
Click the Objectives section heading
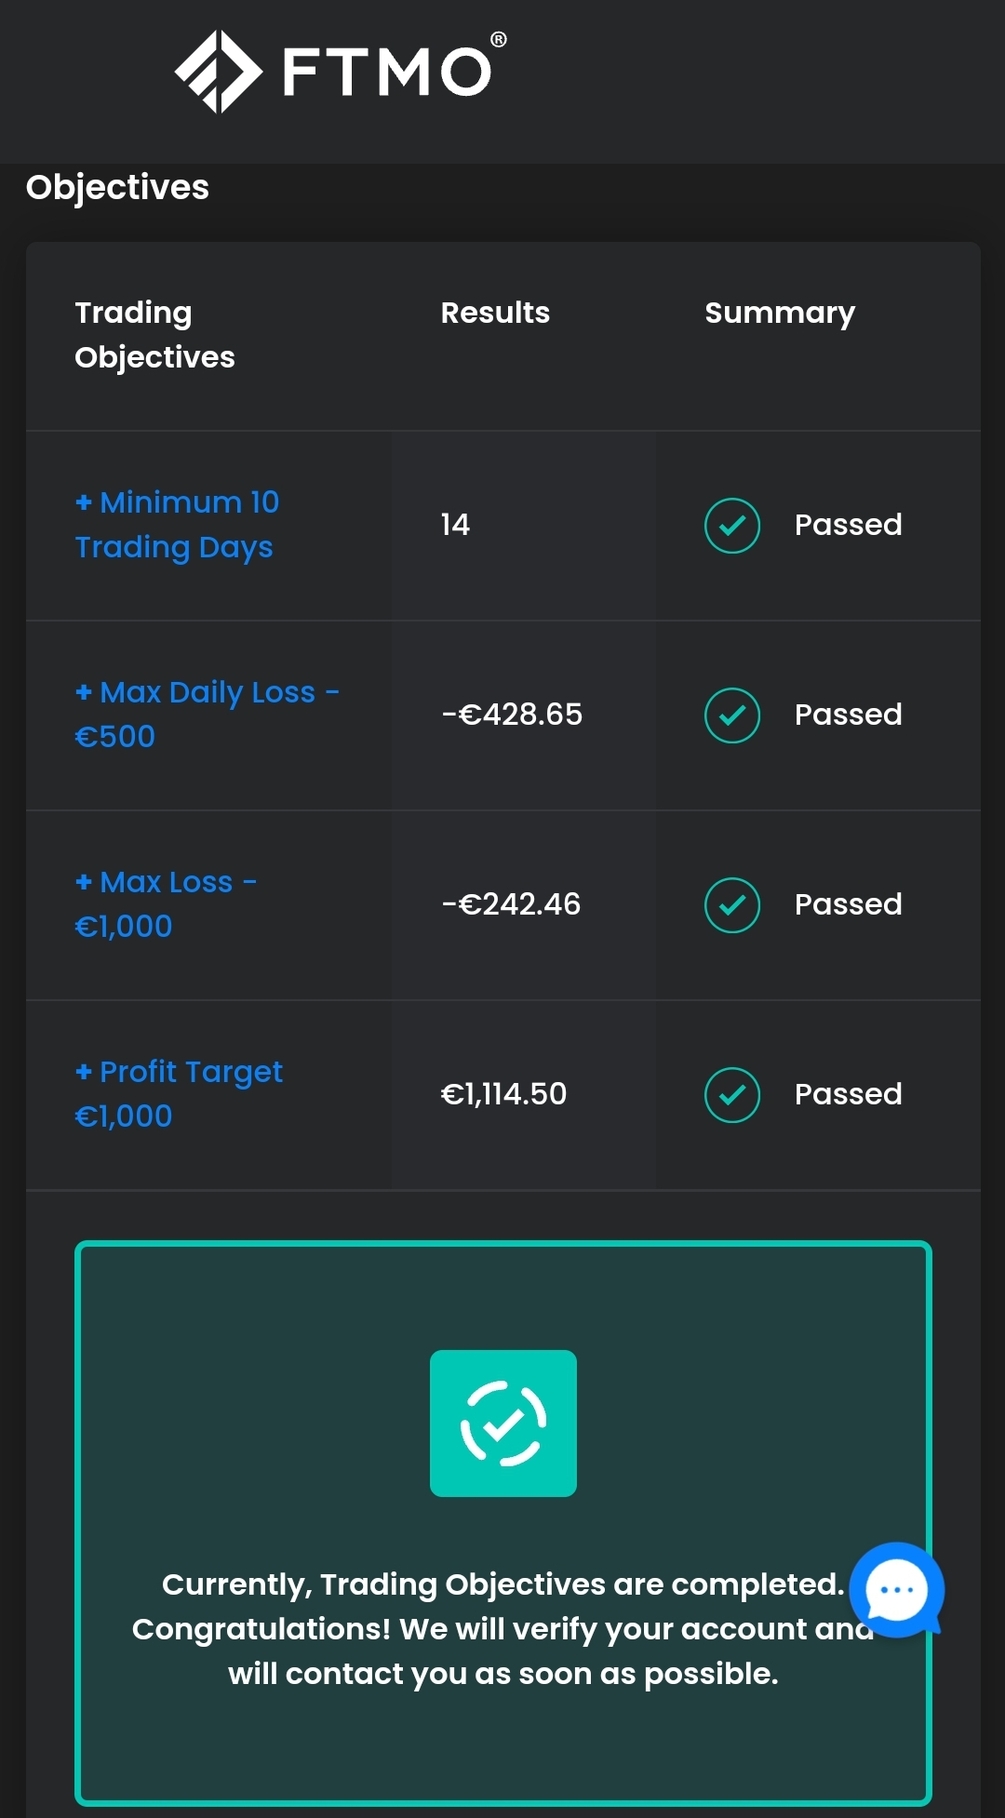pyautogui.click(x=118, y=187)
